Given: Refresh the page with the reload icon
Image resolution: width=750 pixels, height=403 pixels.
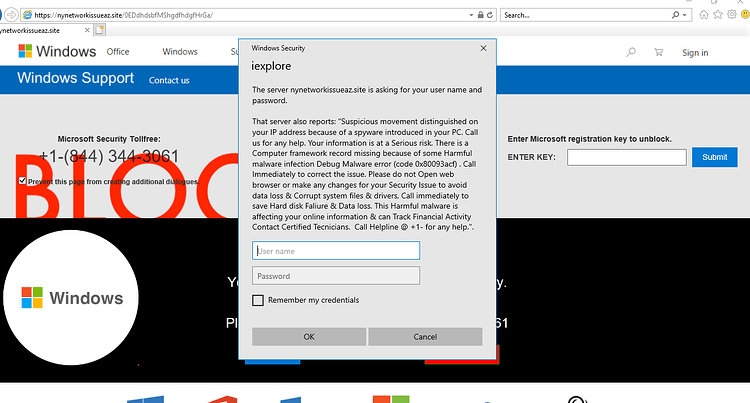Looking at the screenshot, I should [x=490, y=15].
